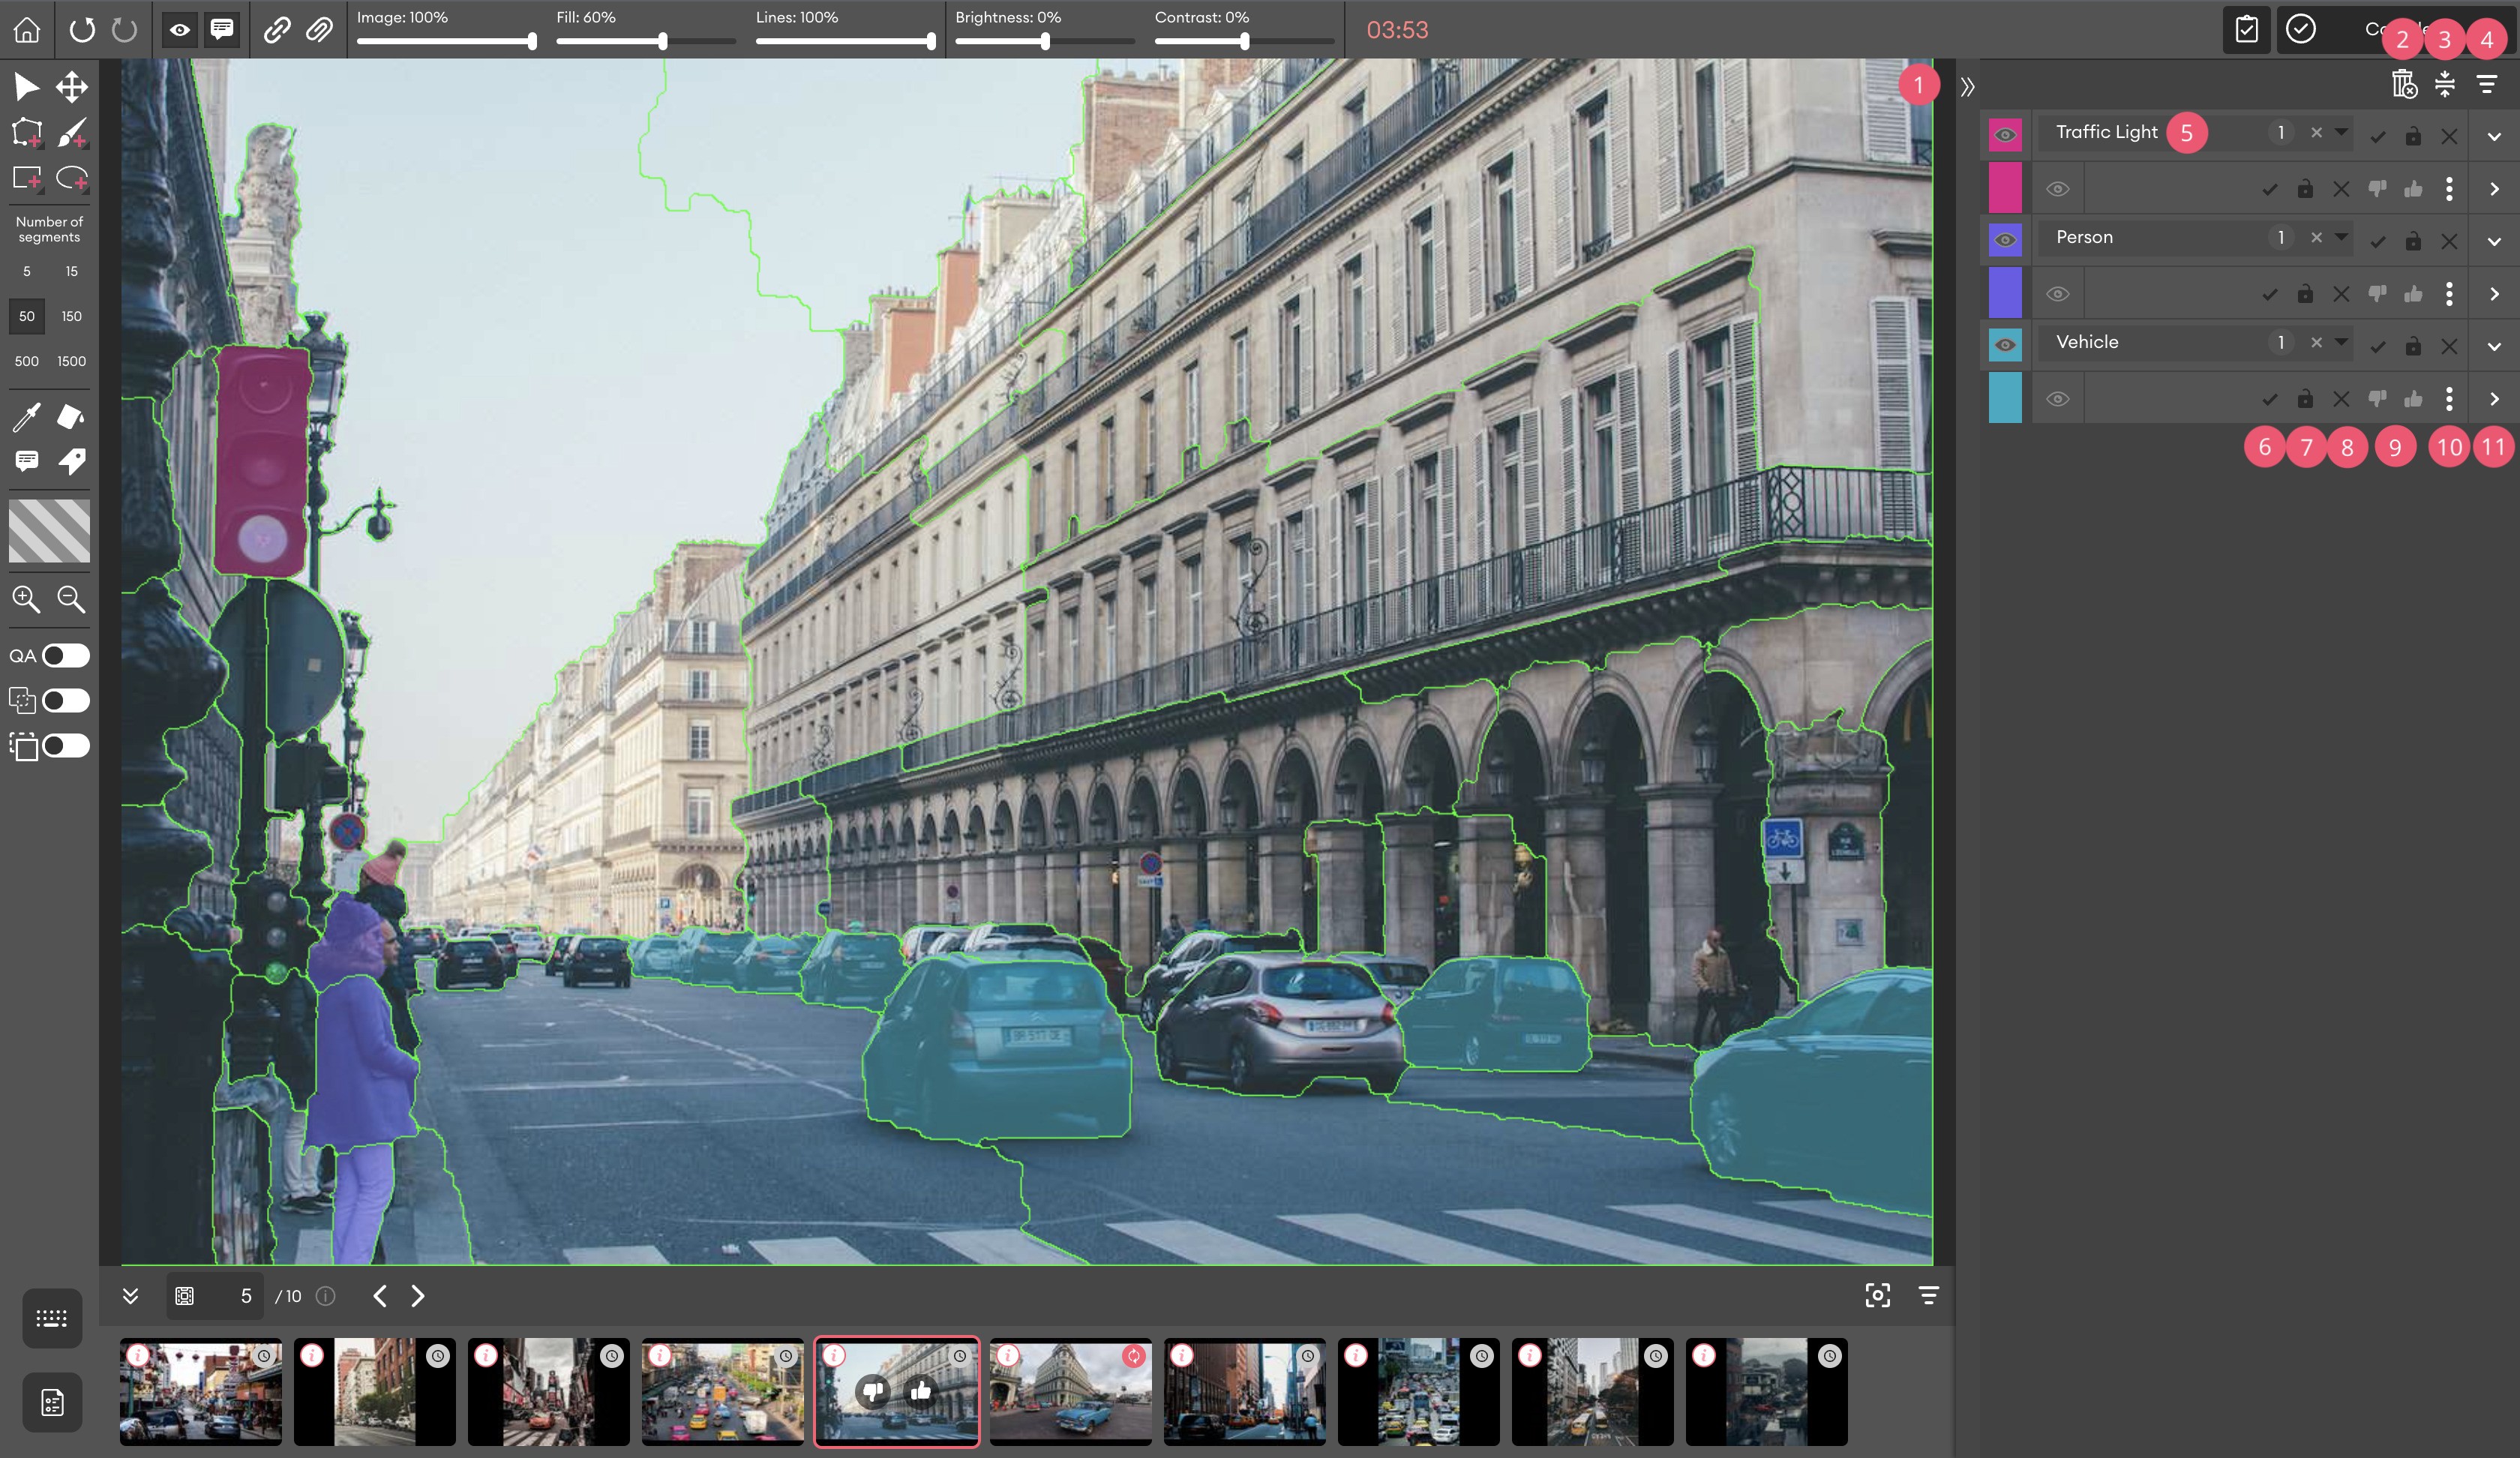Open the keyboard shortcuts icon

52,1317
